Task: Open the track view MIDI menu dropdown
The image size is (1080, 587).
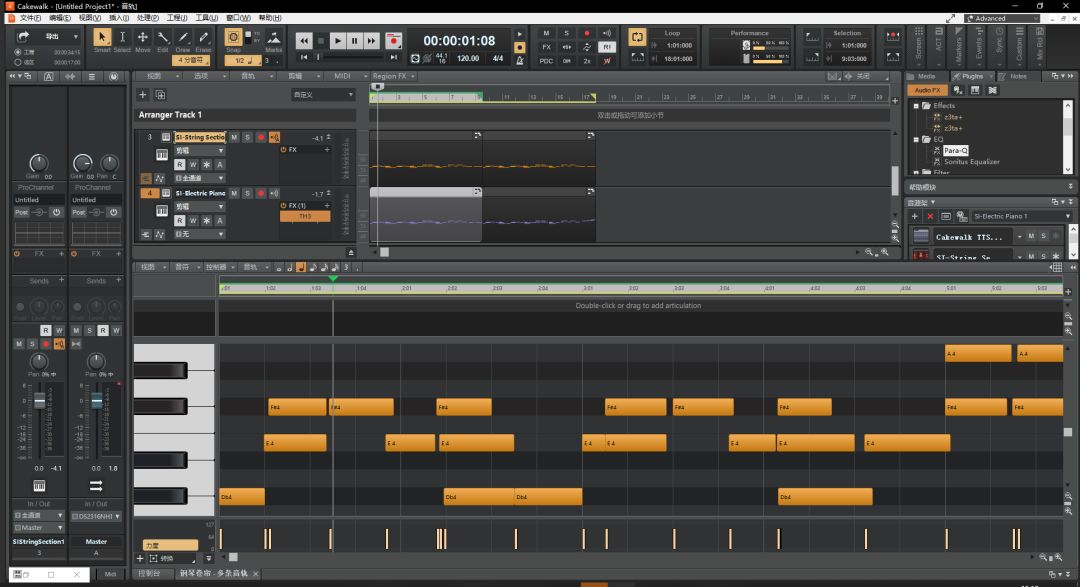Action: (x=343, y=76)
